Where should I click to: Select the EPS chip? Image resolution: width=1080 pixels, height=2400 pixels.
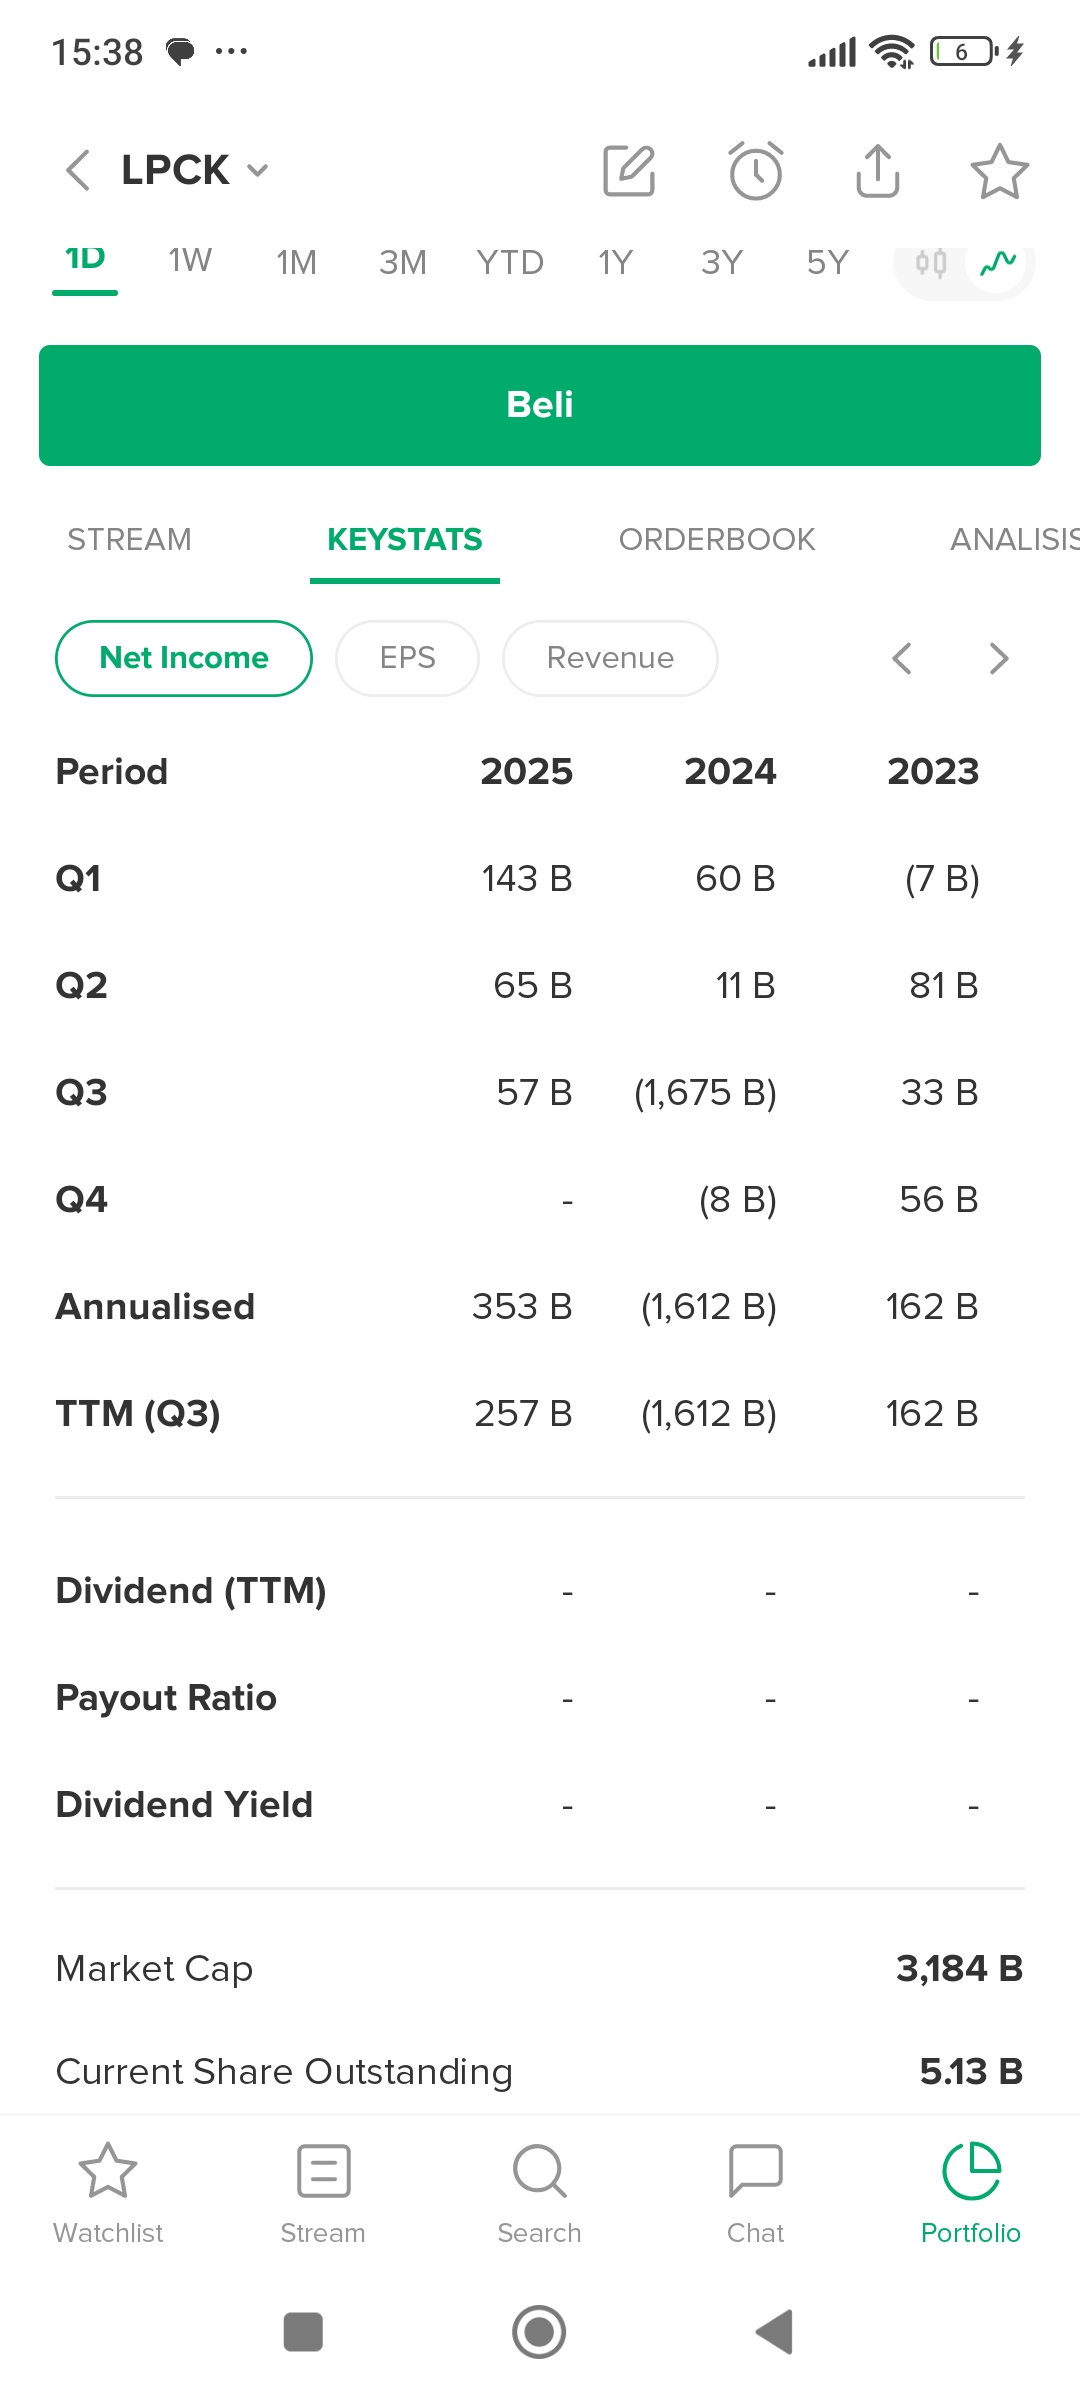click(x=407, y=658)
